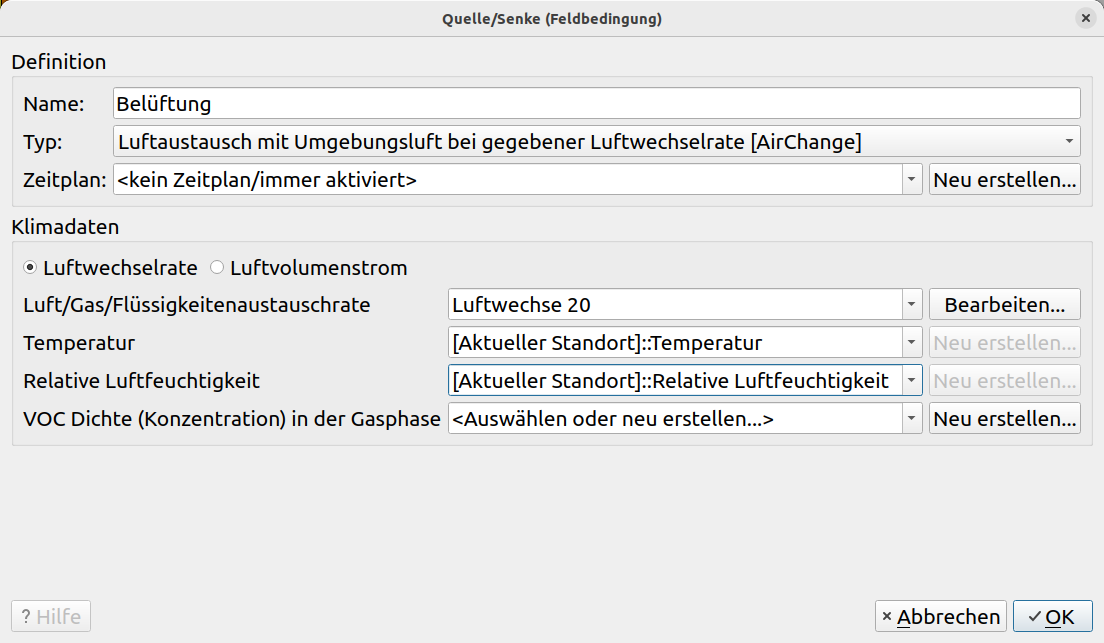Click the Zeitplan label
This screenshot has width=1104, height=643.
pos(65,180)
